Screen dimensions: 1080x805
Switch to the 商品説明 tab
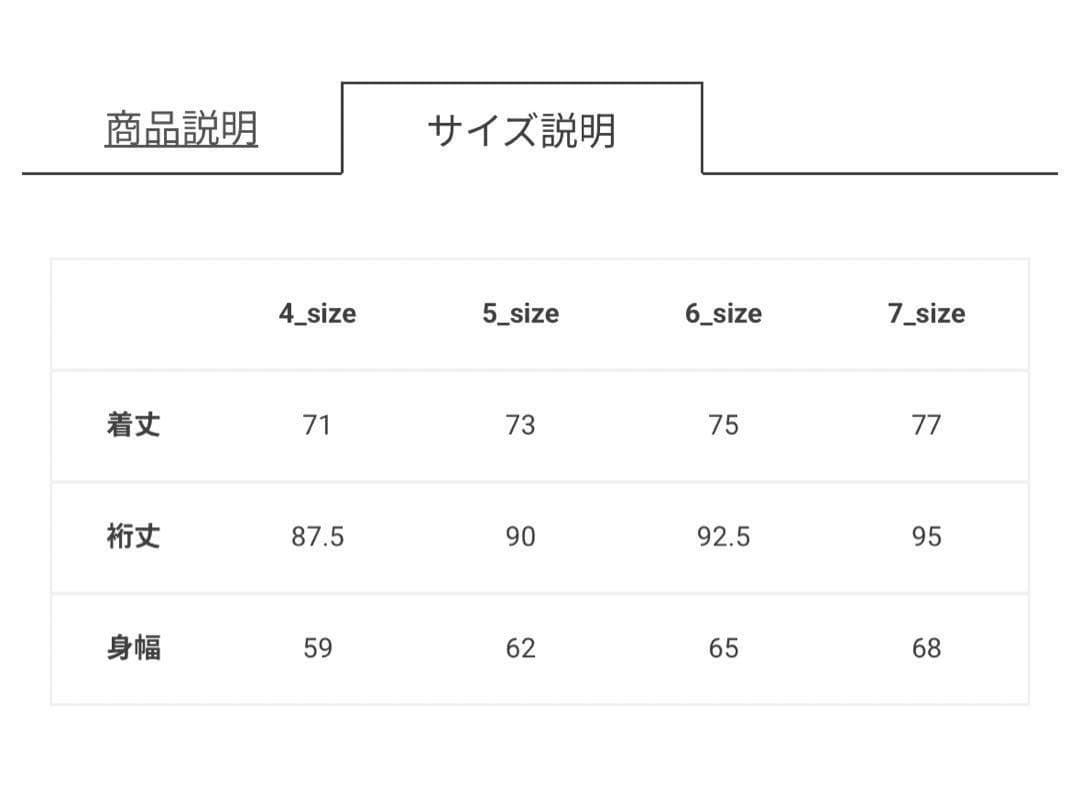[x=181, y=125]
